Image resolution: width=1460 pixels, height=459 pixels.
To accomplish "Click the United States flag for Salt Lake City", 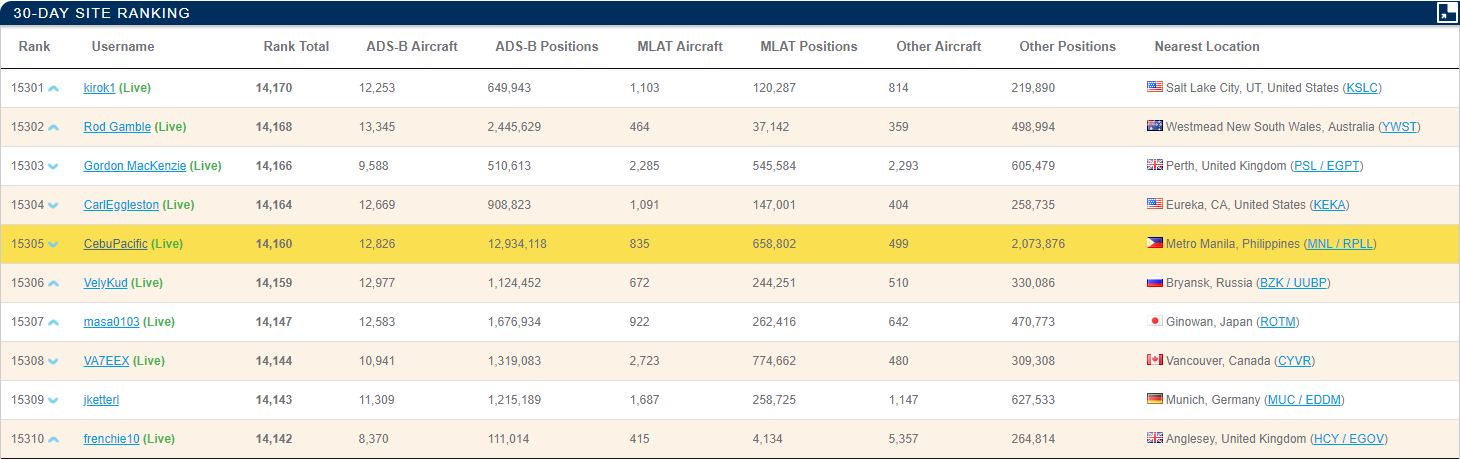I will click(x=1154, y=88).
